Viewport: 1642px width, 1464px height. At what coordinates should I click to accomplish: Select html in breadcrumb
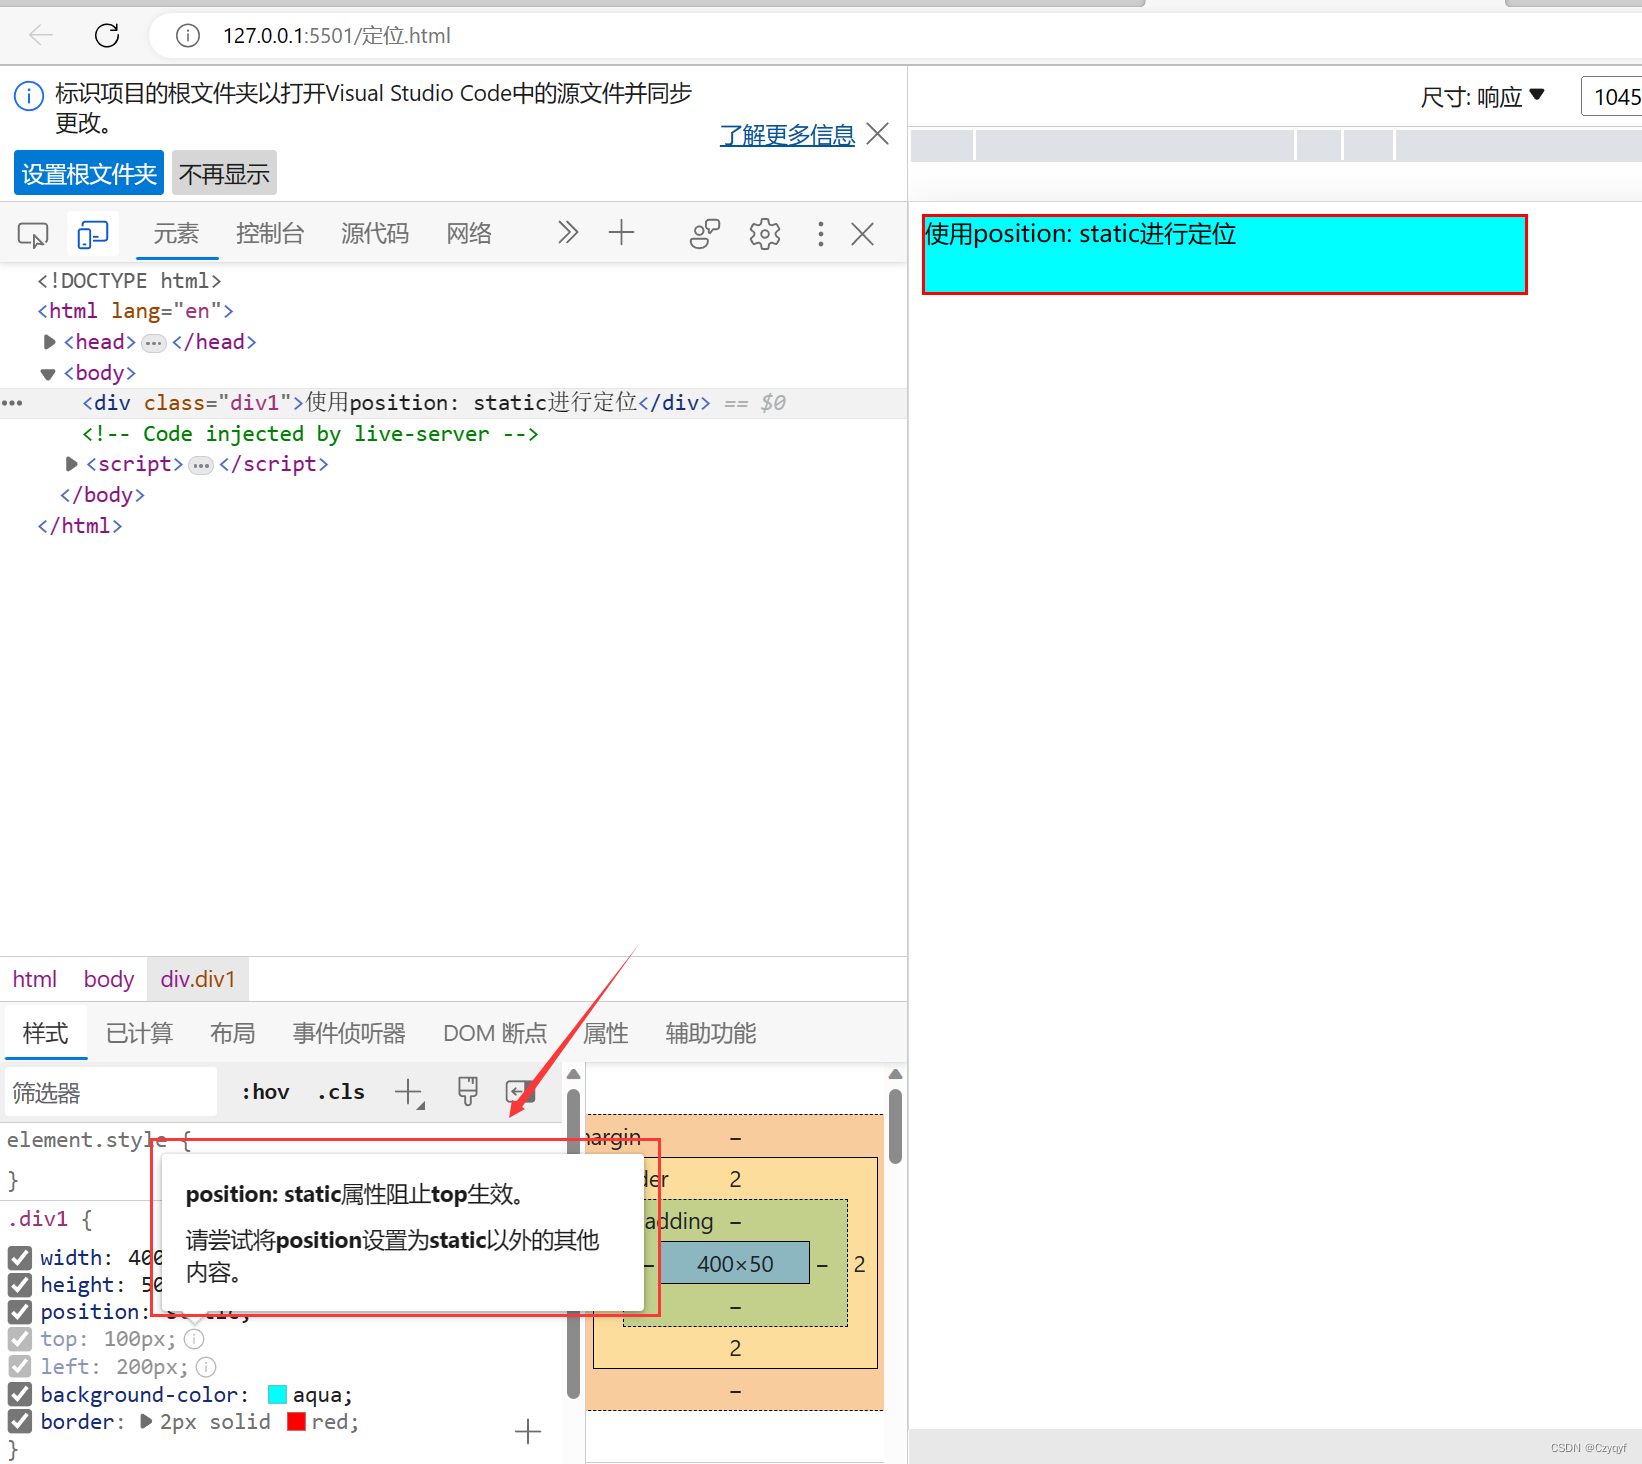click(35, 979)
